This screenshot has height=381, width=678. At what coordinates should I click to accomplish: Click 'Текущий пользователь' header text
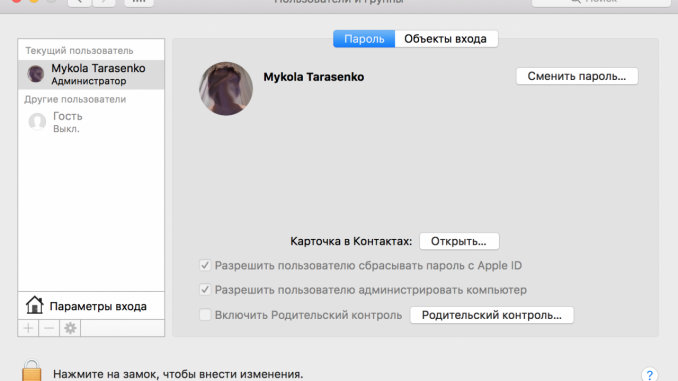(x=80, y=51)
